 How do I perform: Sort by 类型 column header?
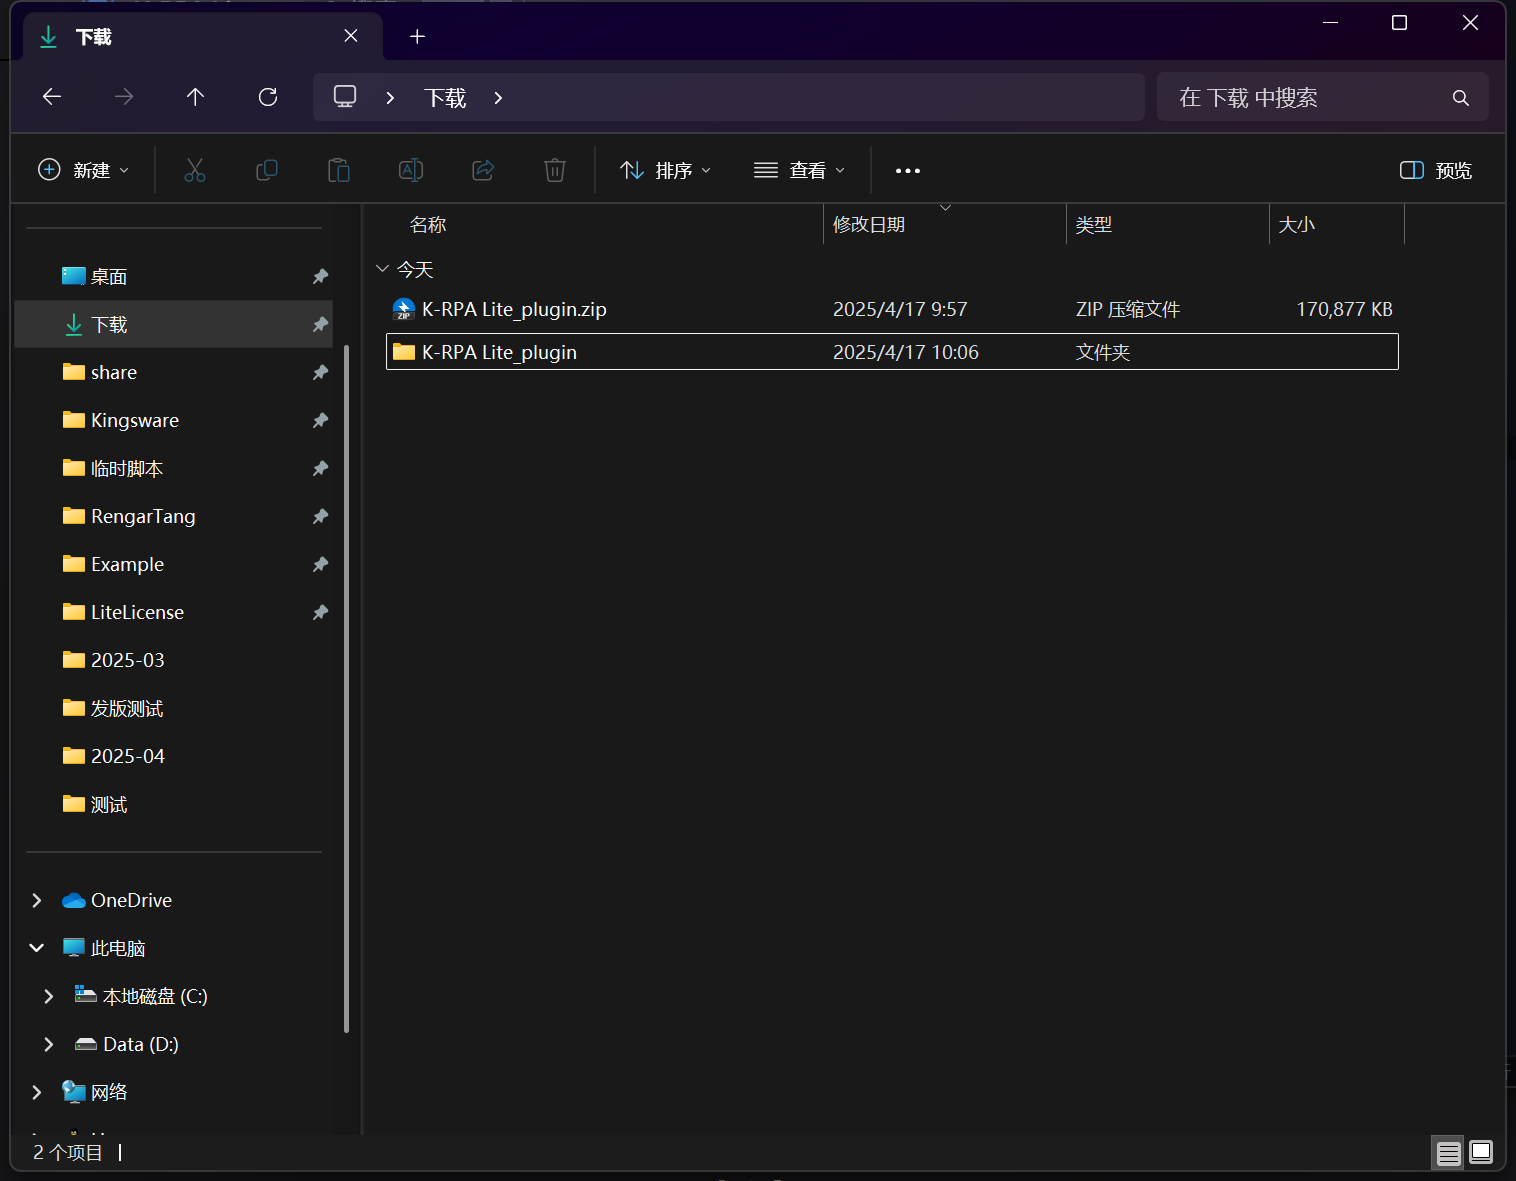1168,225
